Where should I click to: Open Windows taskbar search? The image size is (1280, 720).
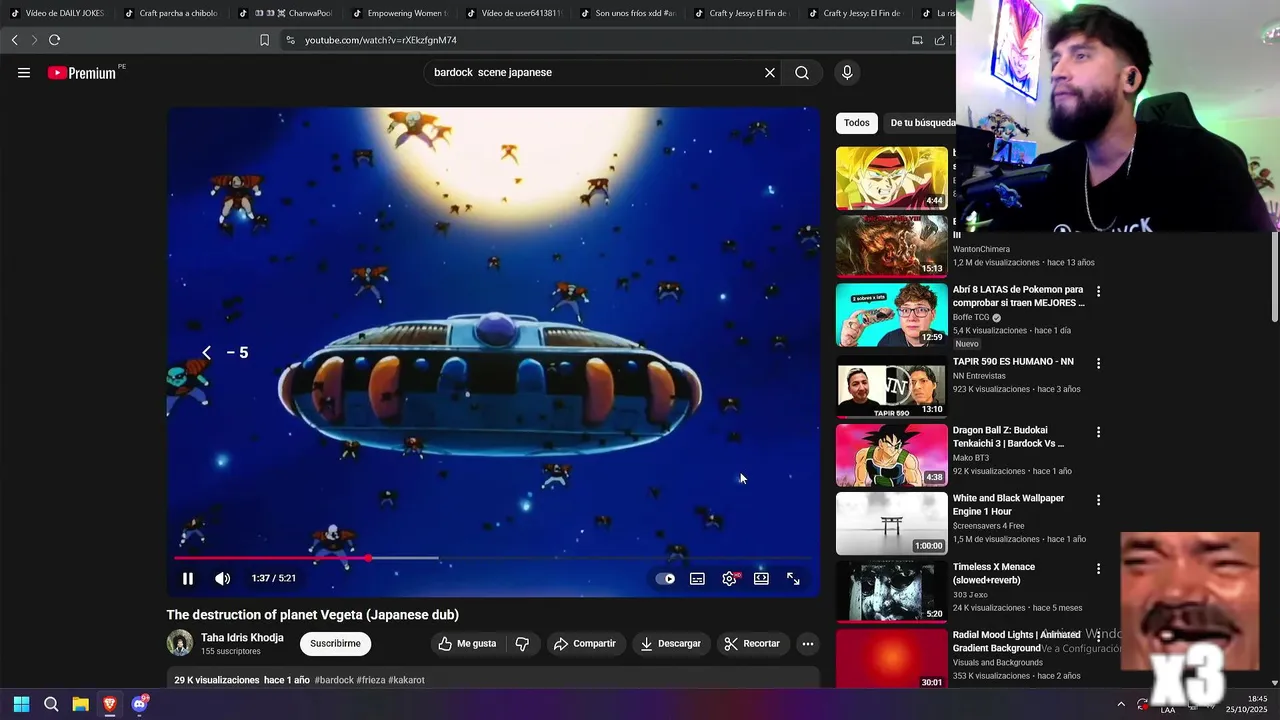click(x=51, y=704)
